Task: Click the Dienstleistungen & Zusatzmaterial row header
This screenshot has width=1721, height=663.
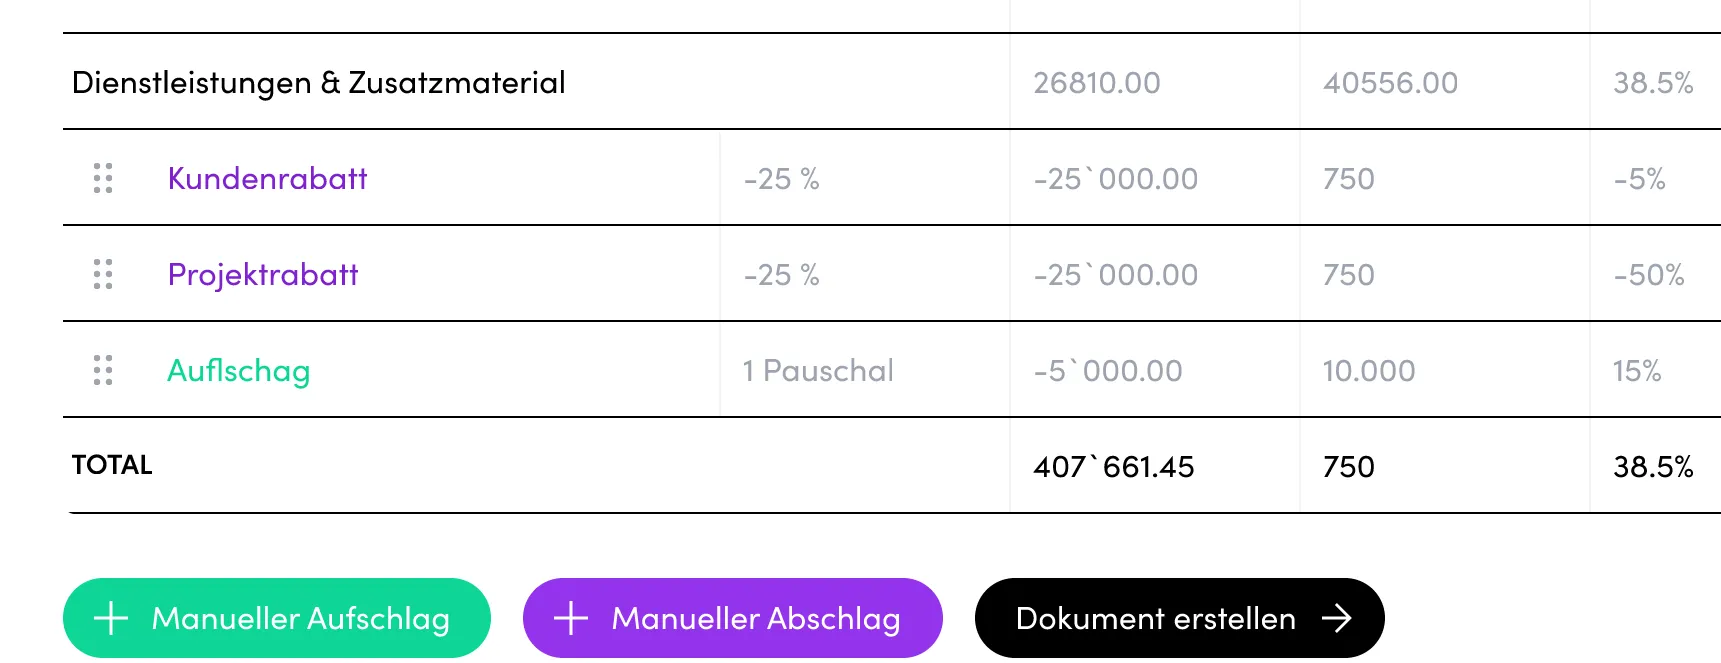Action: pyautogui.click(x=319, y=82)
